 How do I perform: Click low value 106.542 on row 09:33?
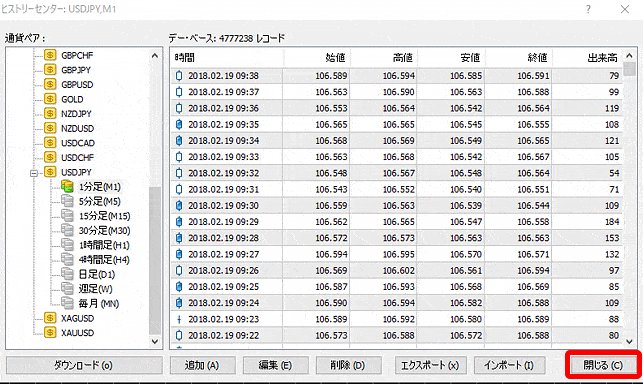pyautogui.click(x=466, y=157)
